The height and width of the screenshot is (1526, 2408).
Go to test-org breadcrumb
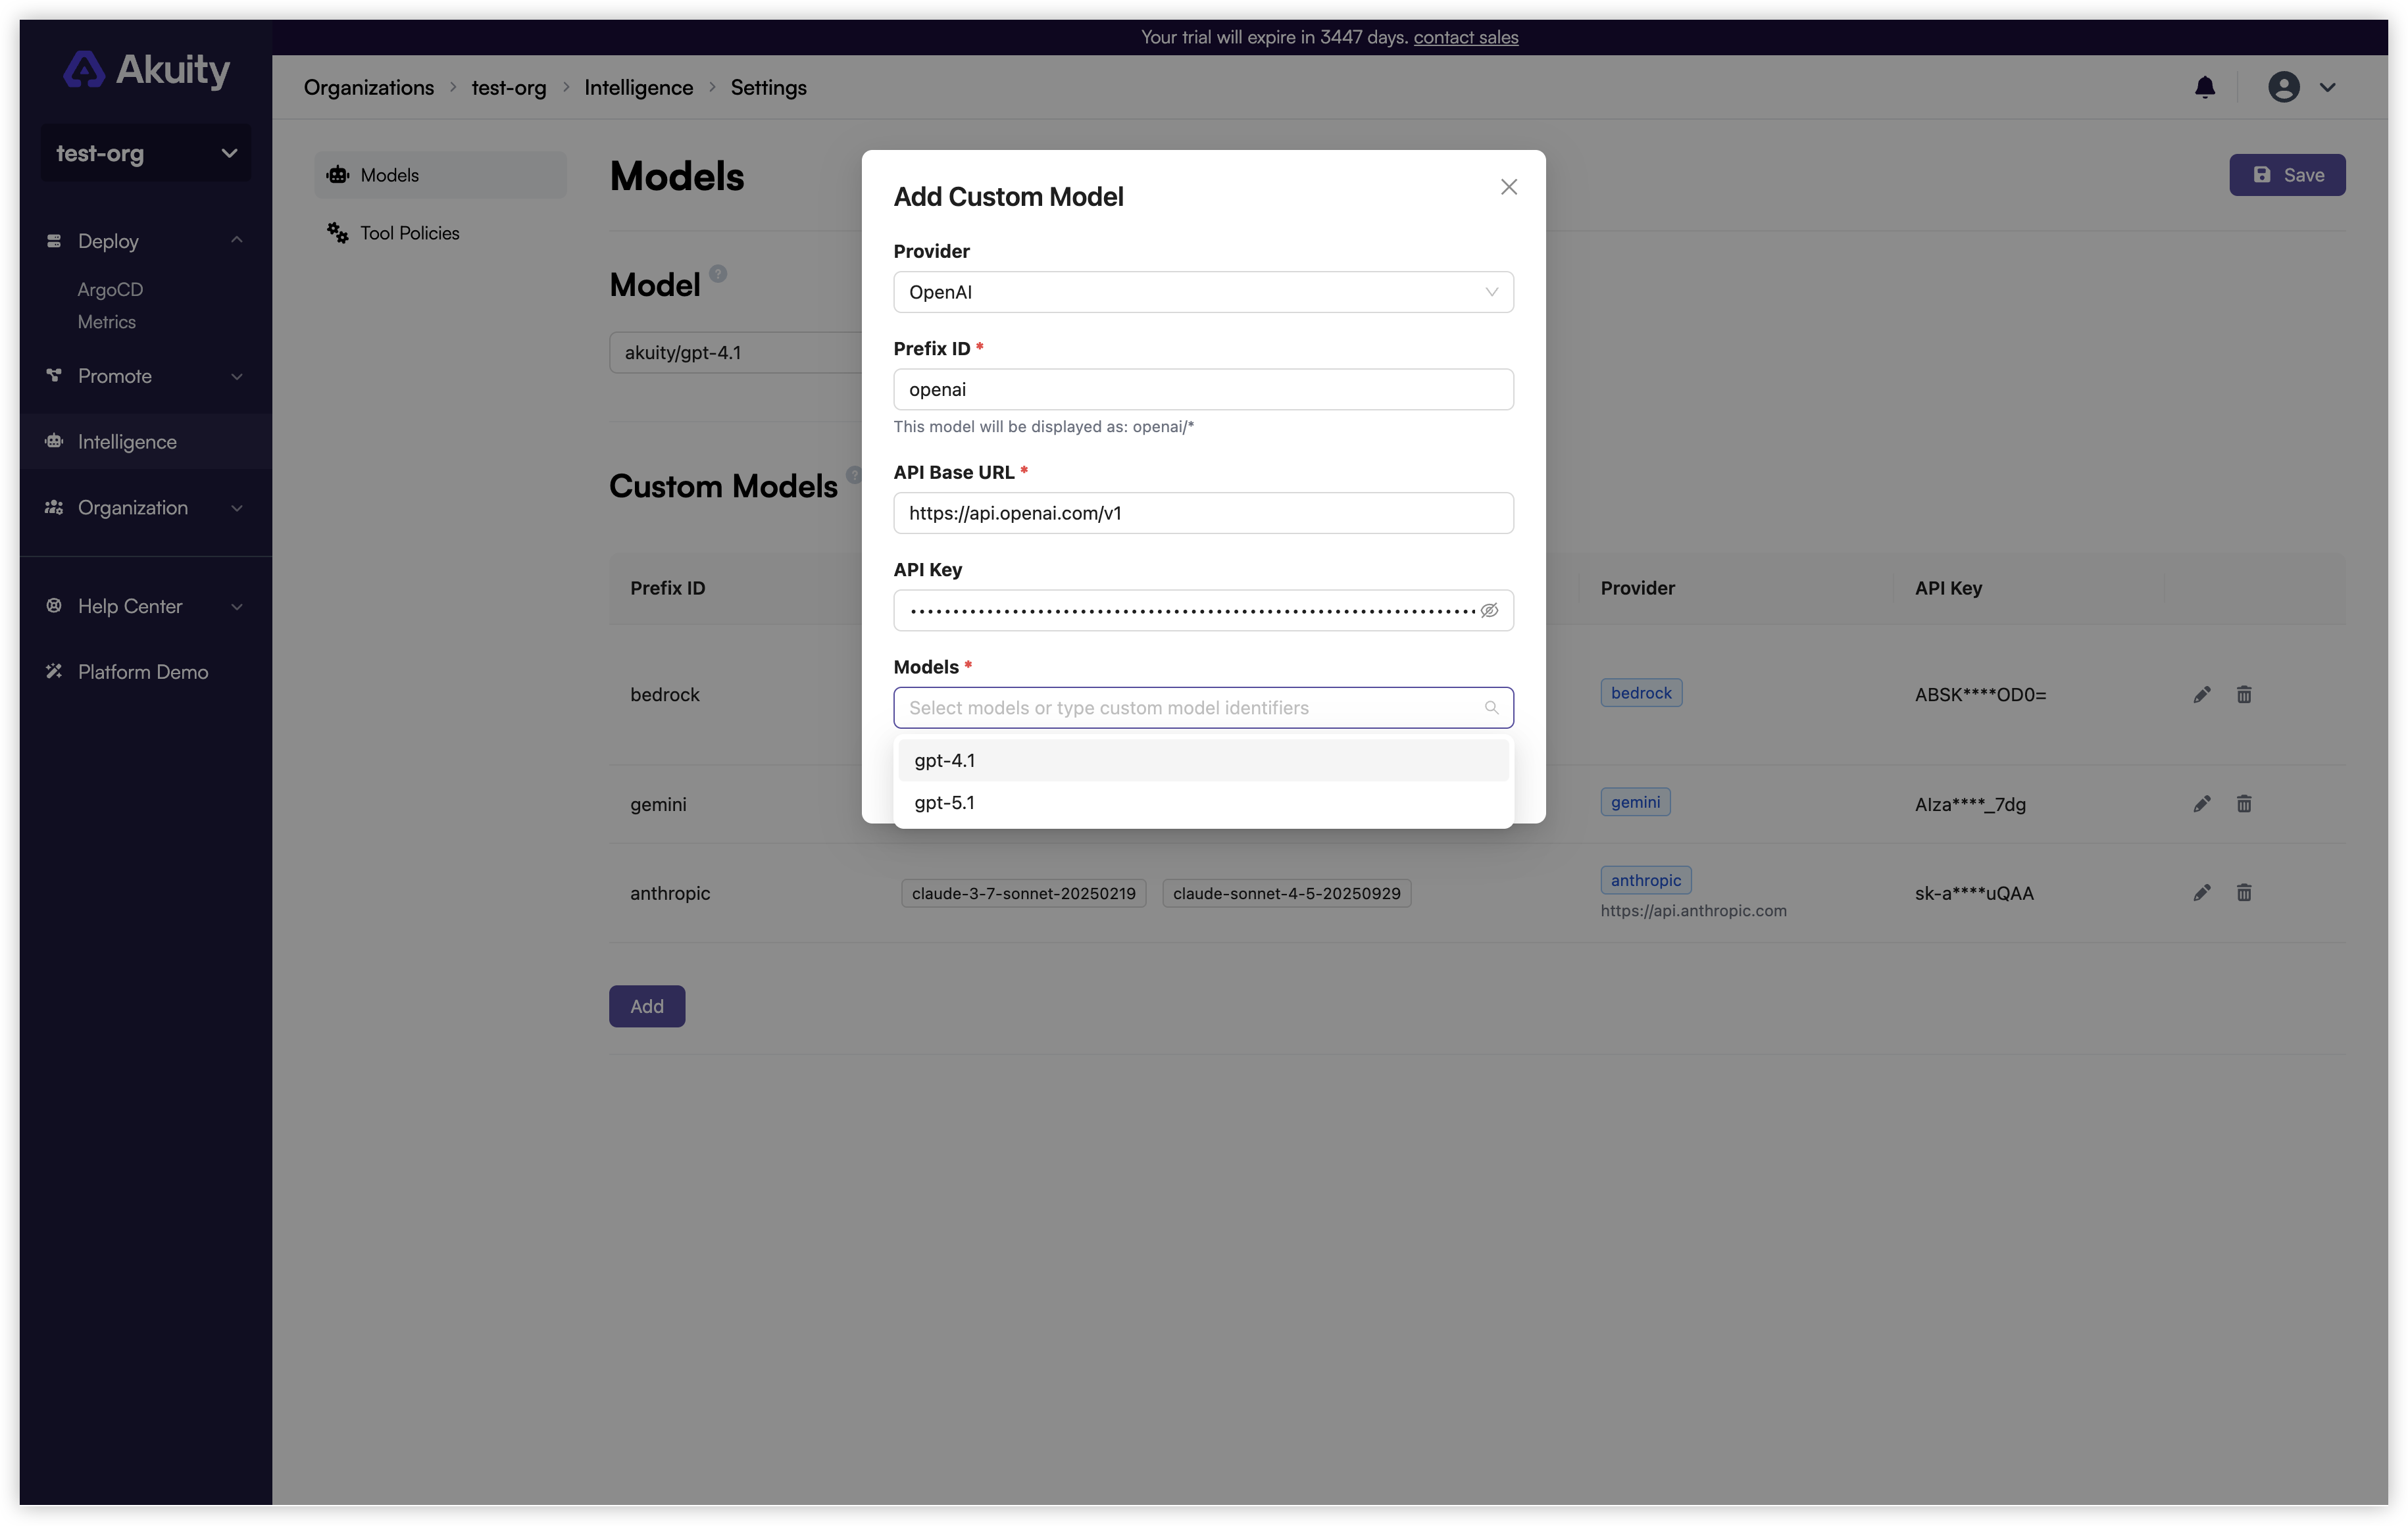[x=509, y=87]
